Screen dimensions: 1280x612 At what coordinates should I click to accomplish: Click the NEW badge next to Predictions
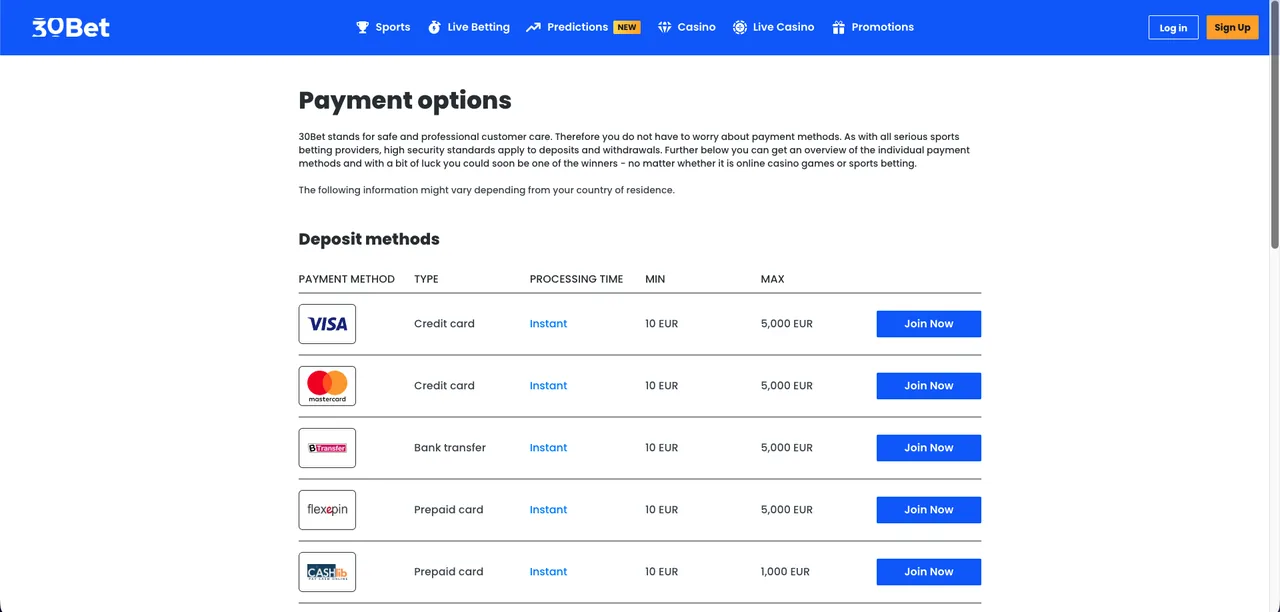(627, 27)
